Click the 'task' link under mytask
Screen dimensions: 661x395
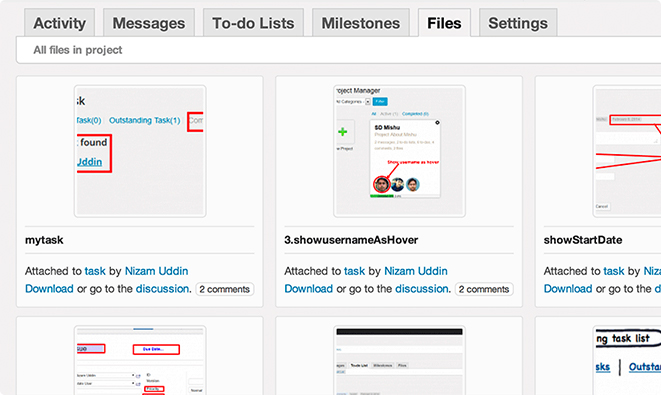[95, 271]
